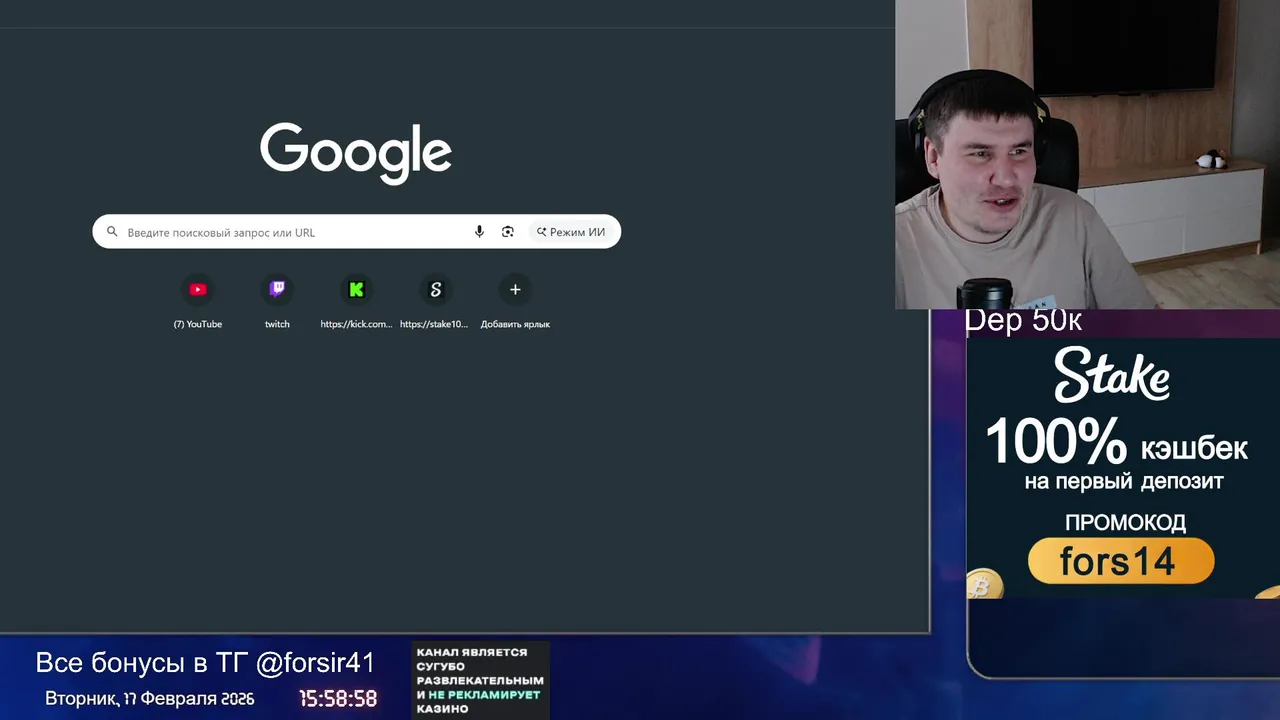
Task: Click the 'КАНАЛ ЯВЛЯЕТСЯ СУГУБО РАЗВЛЕКАТЕЛЬНЫМ' disclaimer
Action: [x=480, y=680]
